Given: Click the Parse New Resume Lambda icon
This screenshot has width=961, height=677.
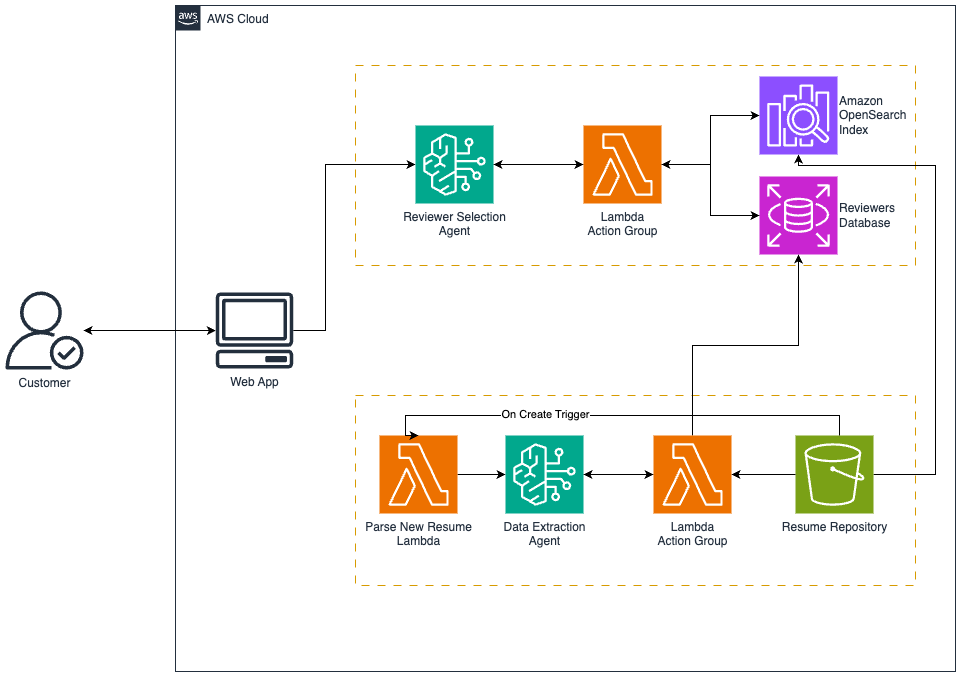Looking at the screenshot, I should point(418,474).
